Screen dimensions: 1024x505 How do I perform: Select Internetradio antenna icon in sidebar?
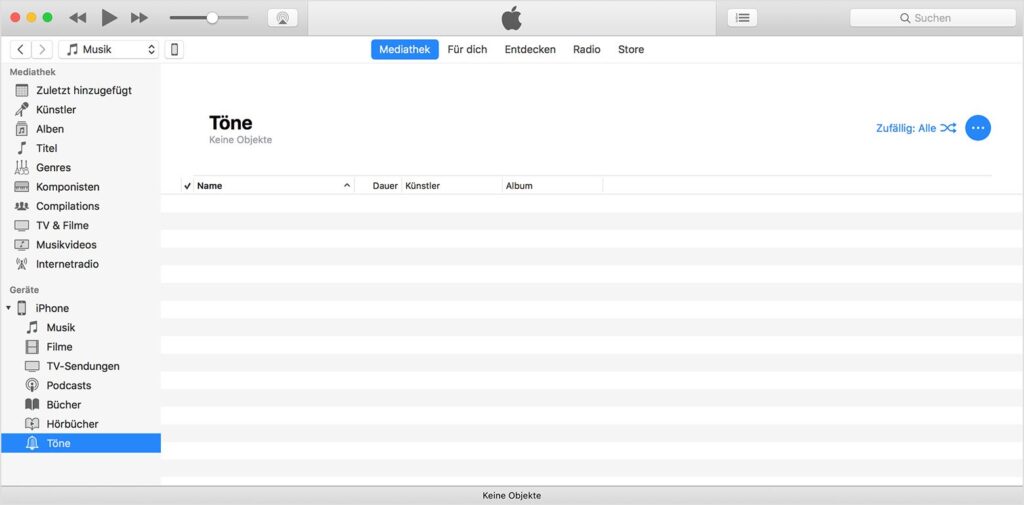(22, 264)
